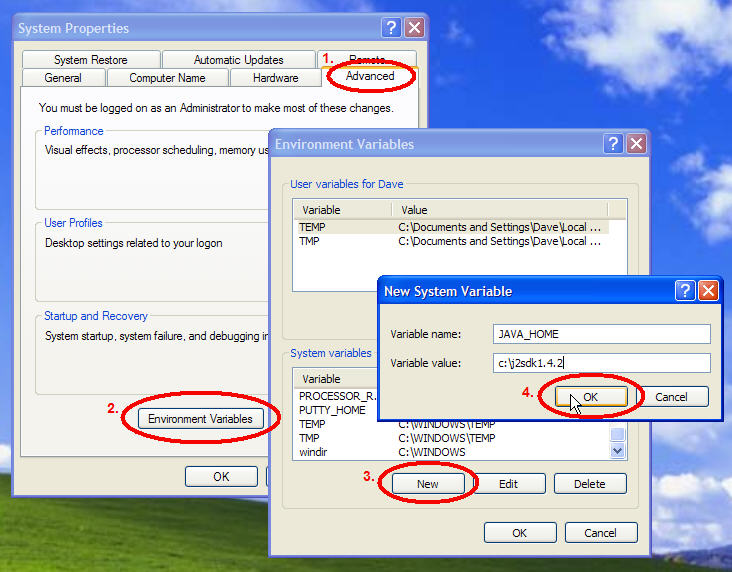
Task: Close the System Properties window
Action: [x=414, y=28]
